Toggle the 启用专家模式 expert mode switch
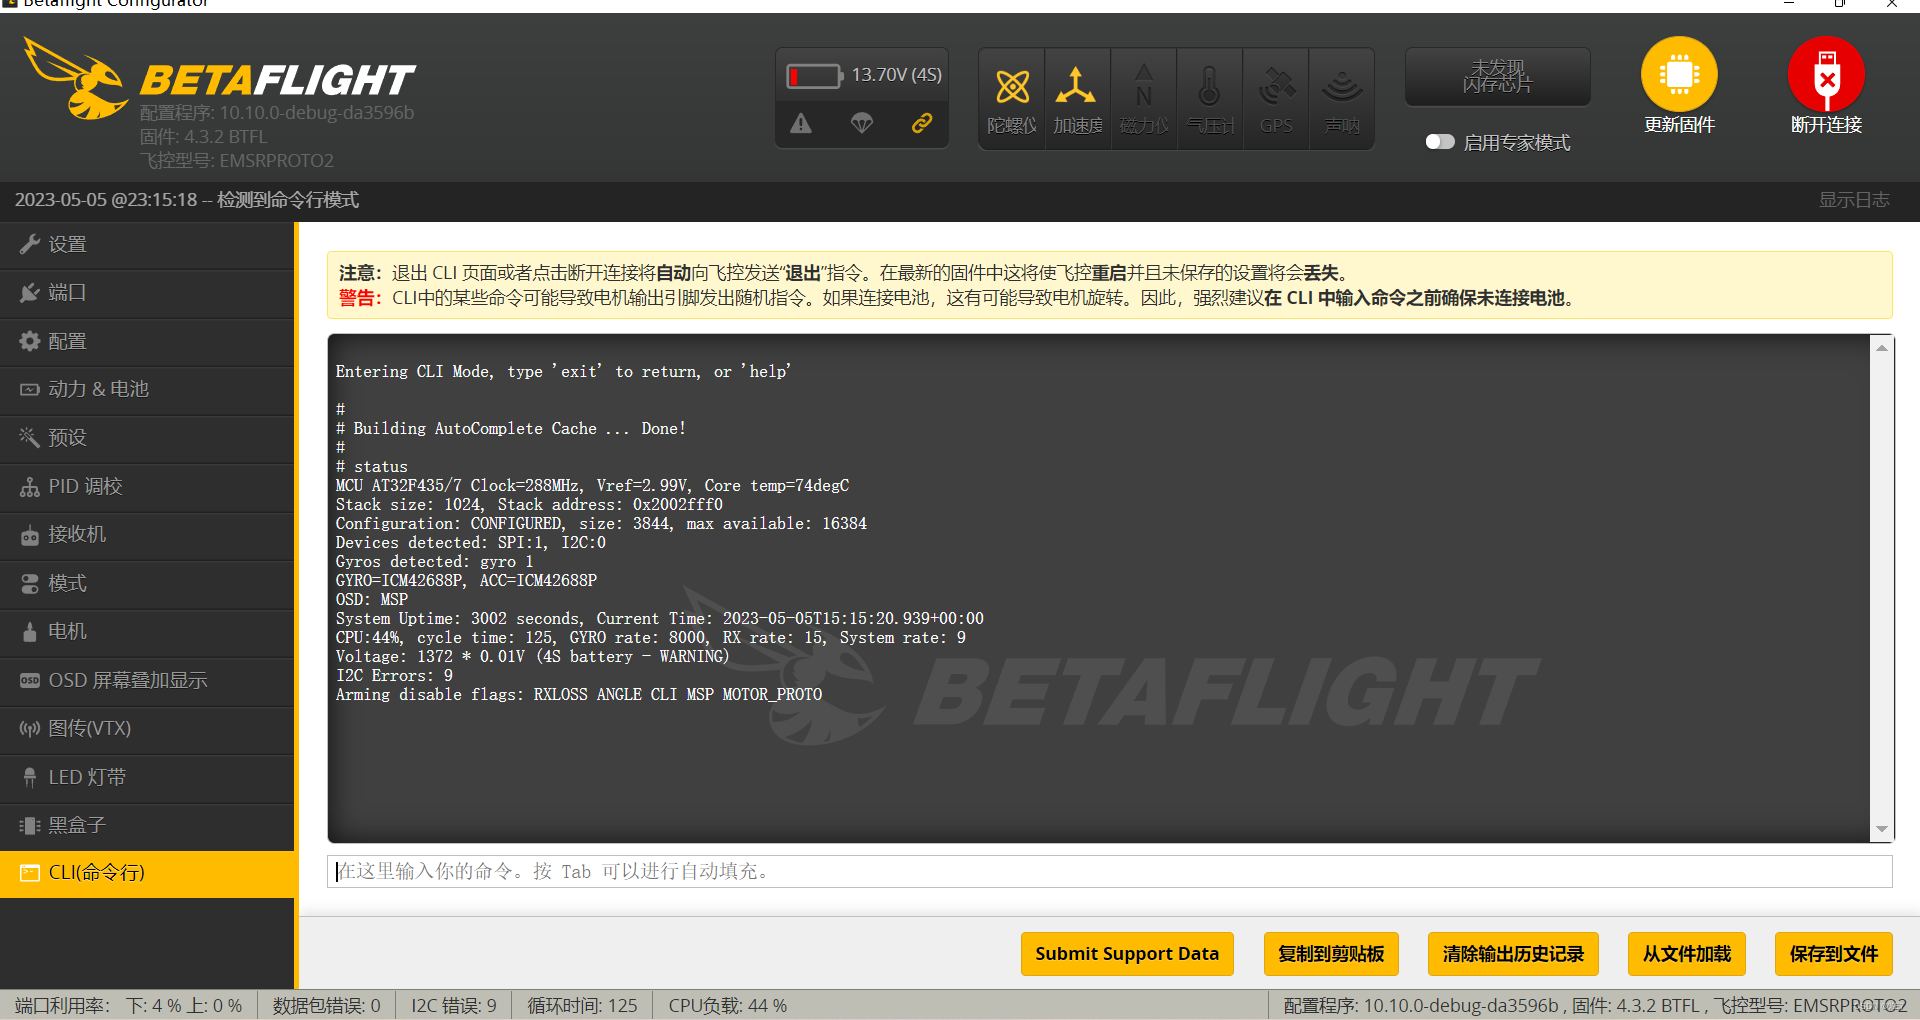The height and width of the screenshot is (1020, 1920). point(1440,142)
